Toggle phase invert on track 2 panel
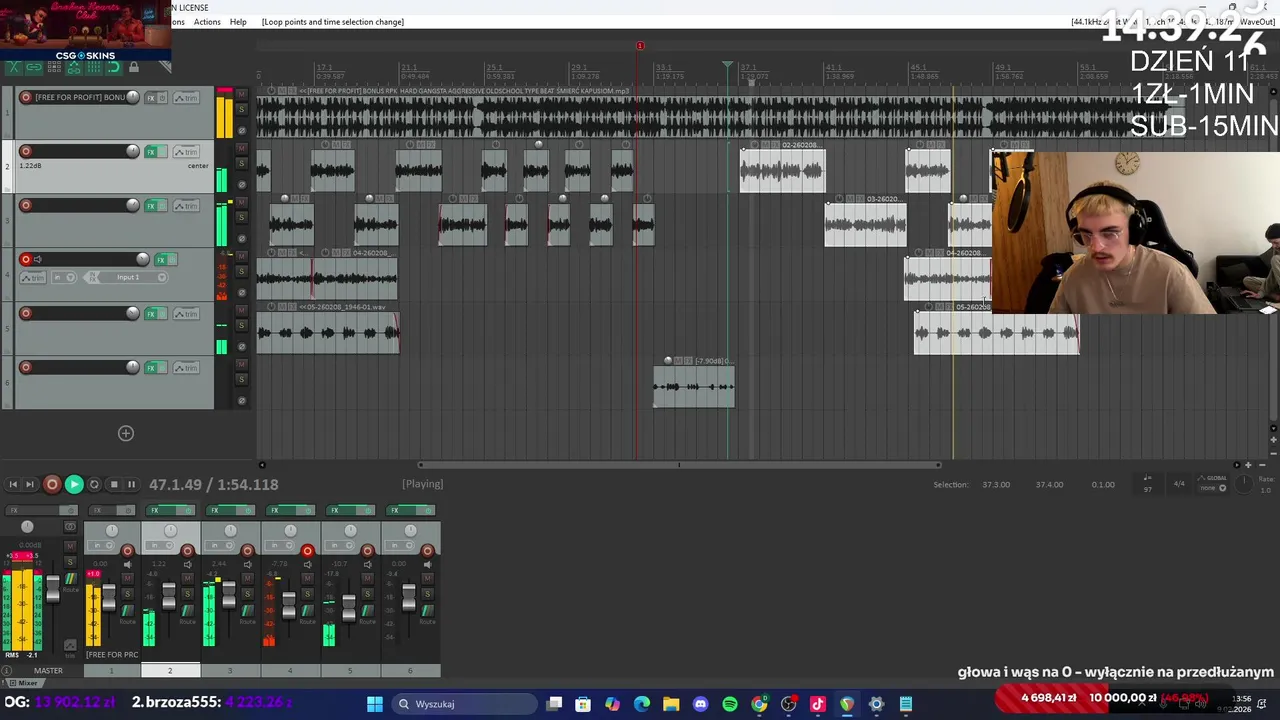This screenshot has width=1280, height=720. pyautogui.click(x=241, y=185)
